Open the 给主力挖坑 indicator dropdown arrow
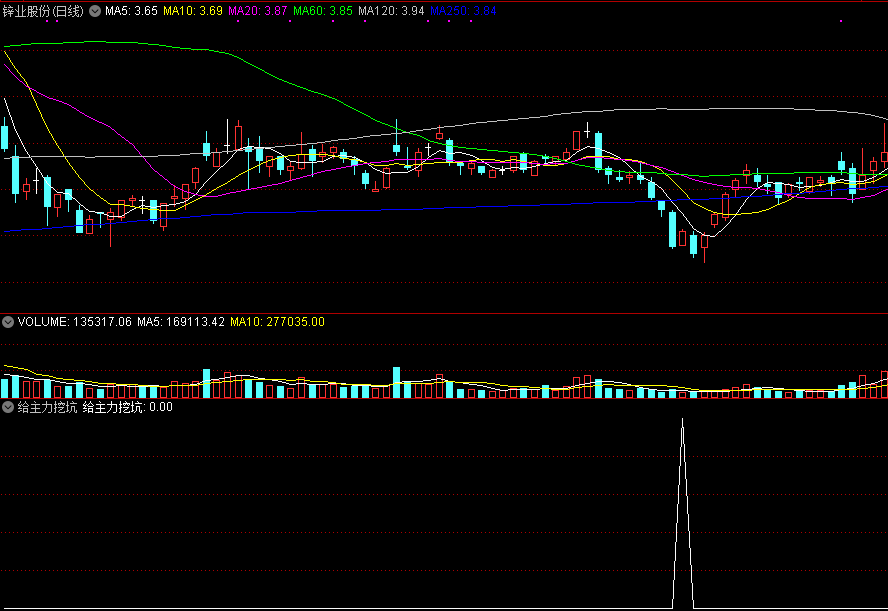This screenshot has width=888, height=611. (x=8, y=407)
